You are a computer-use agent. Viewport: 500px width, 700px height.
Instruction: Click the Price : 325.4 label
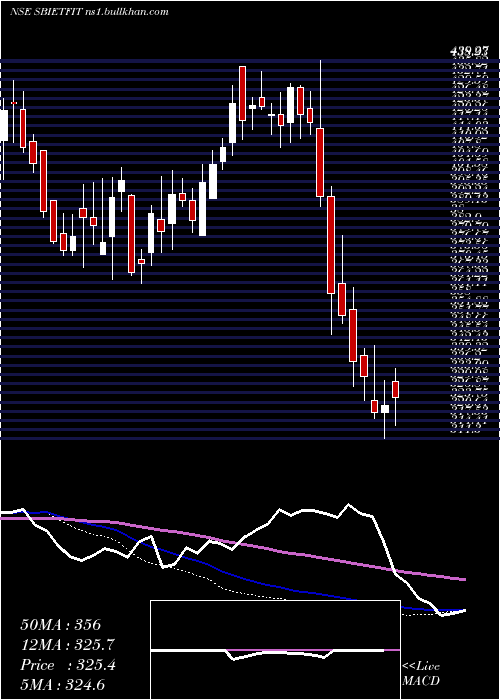[x=68, y=665]
